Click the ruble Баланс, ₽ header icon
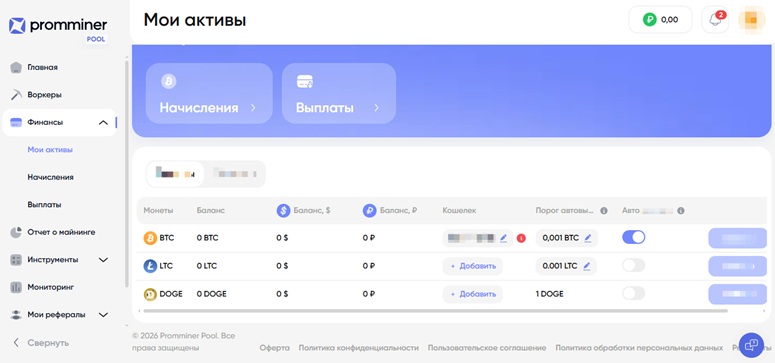 [x=370, y=211]
